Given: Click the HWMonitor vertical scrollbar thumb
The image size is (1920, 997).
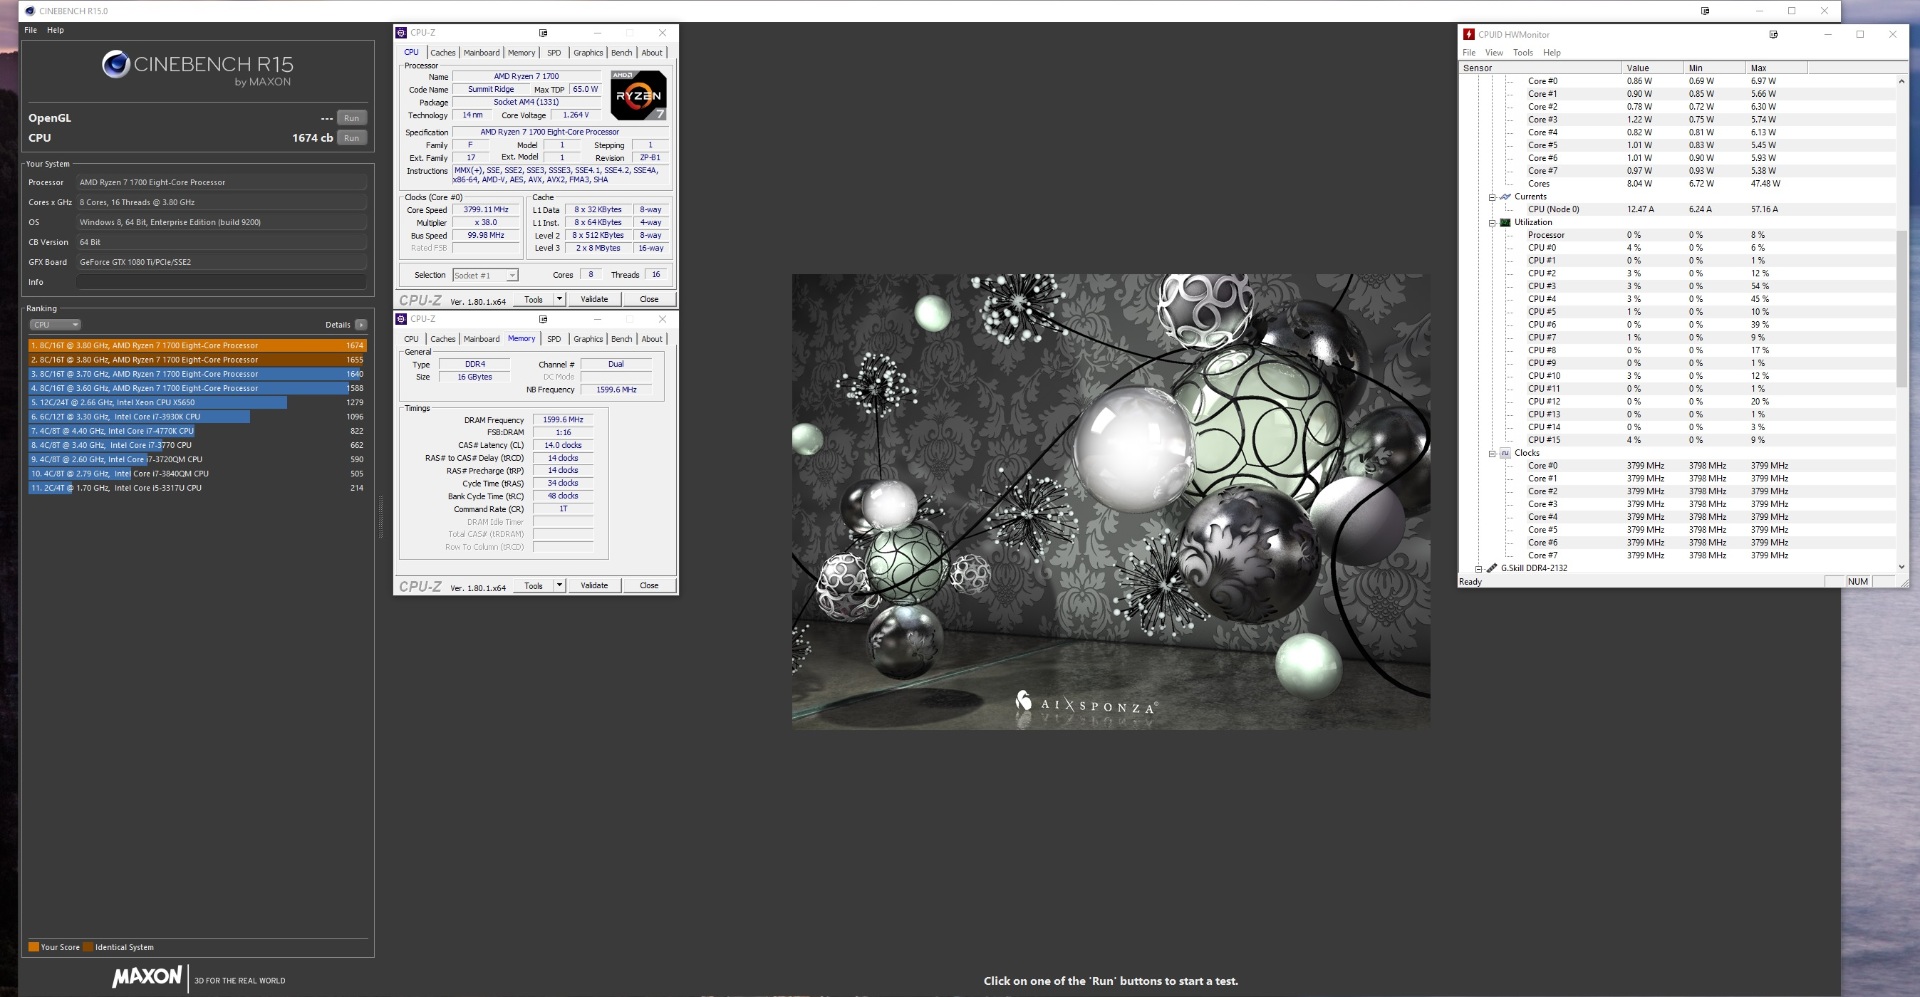Looking at the screenshot, I should click(x=1901, y=308).
